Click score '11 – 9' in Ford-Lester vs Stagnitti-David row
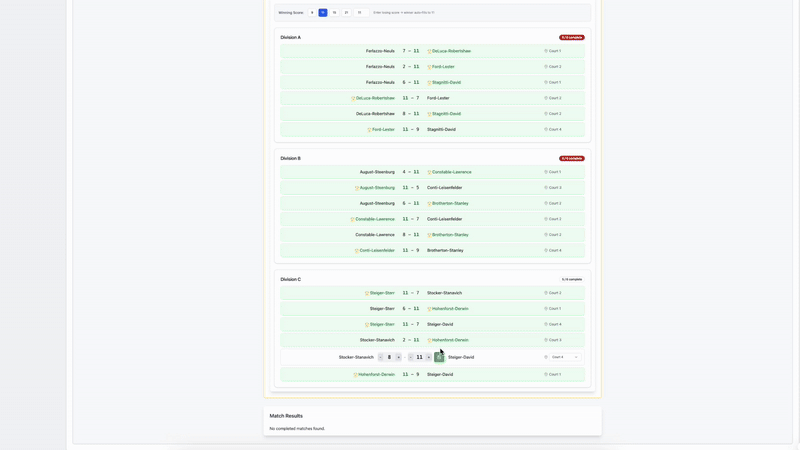 click(411, 130)
